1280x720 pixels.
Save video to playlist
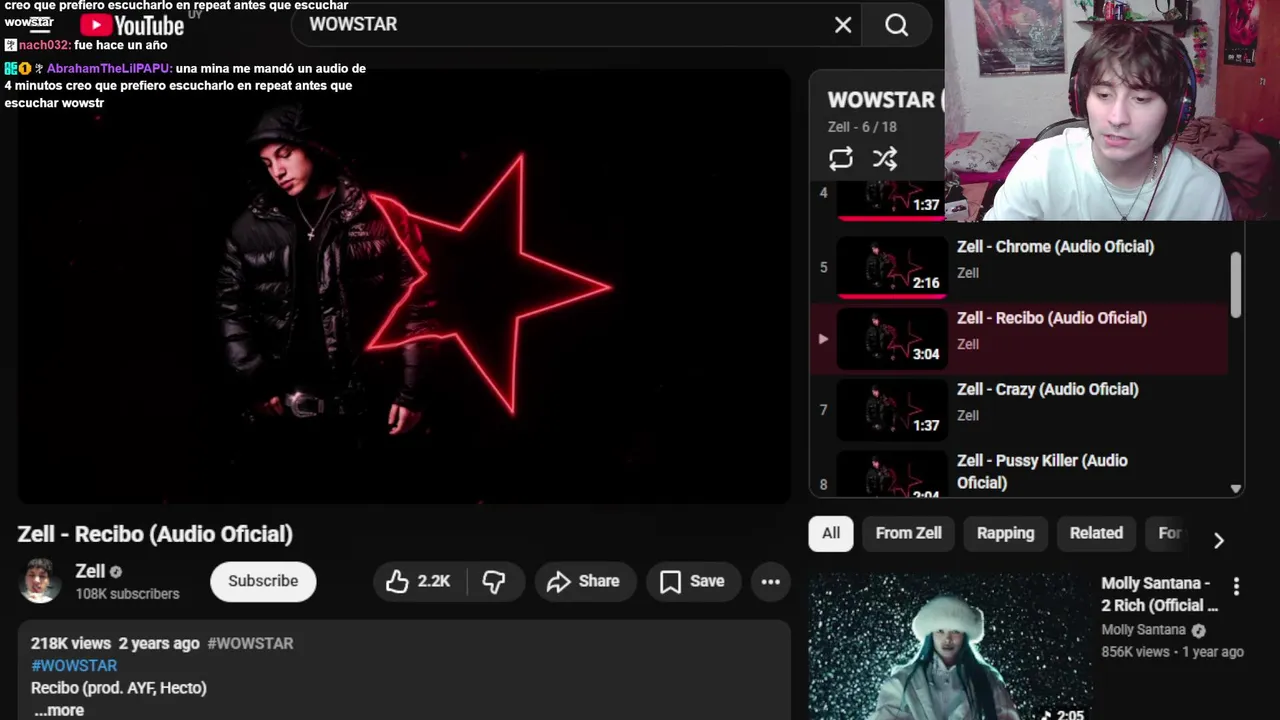(x=692, y=581)
